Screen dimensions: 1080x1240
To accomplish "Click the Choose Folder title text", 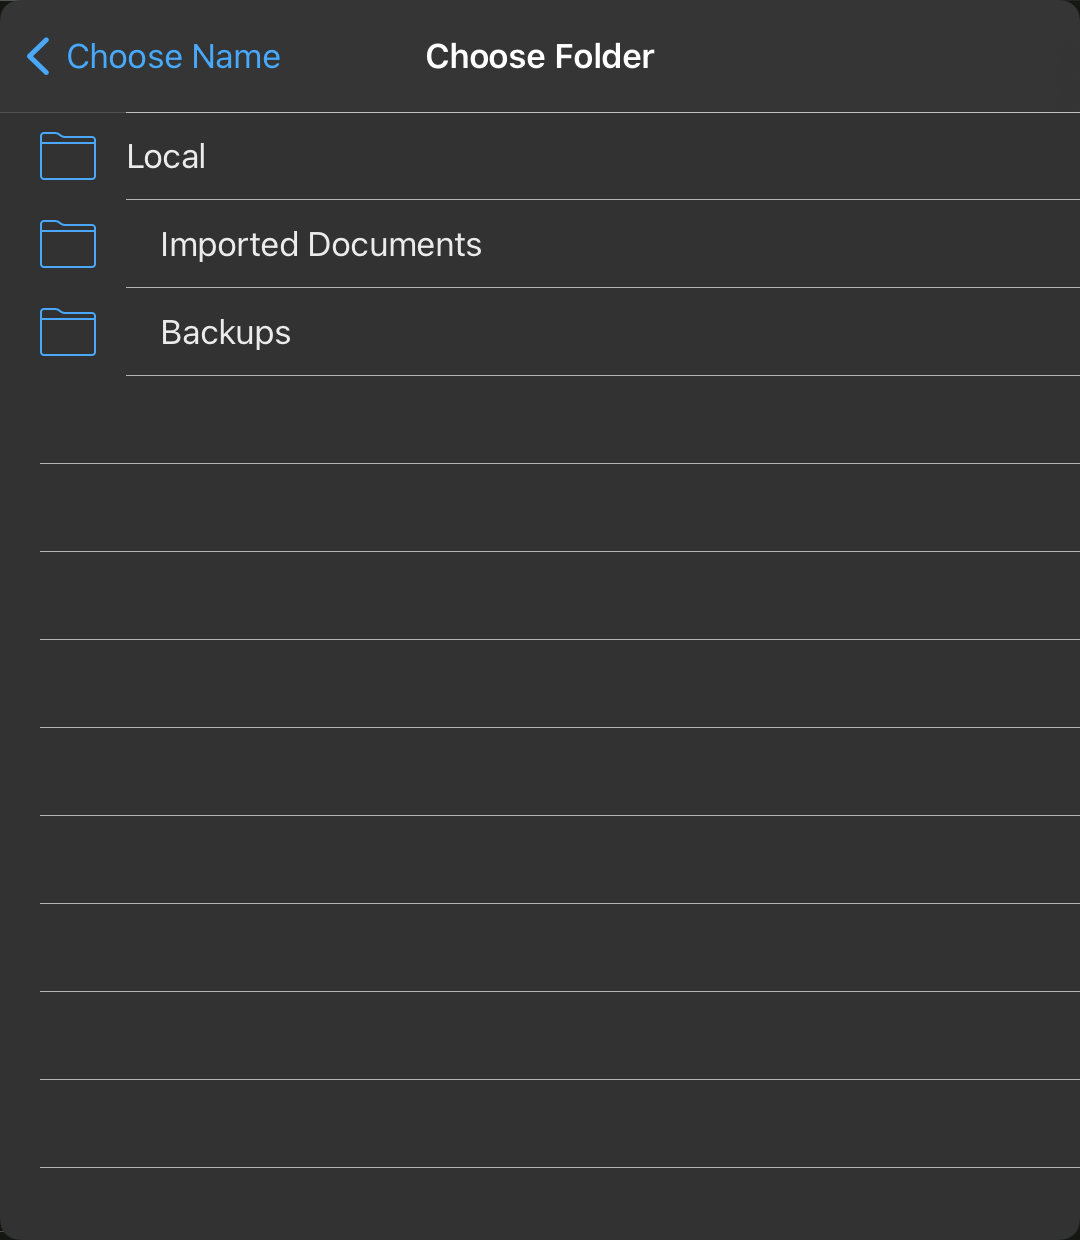I will click(x=540, y=57).
